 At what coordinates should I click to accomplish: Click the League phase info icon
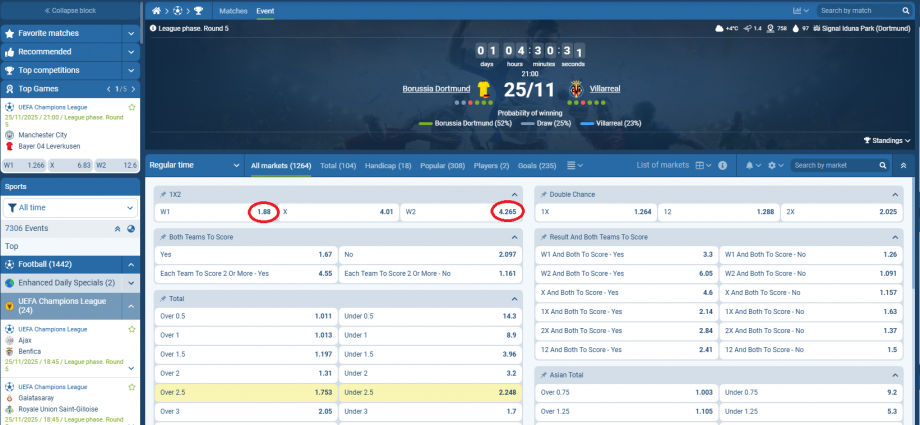click(153, 28)
